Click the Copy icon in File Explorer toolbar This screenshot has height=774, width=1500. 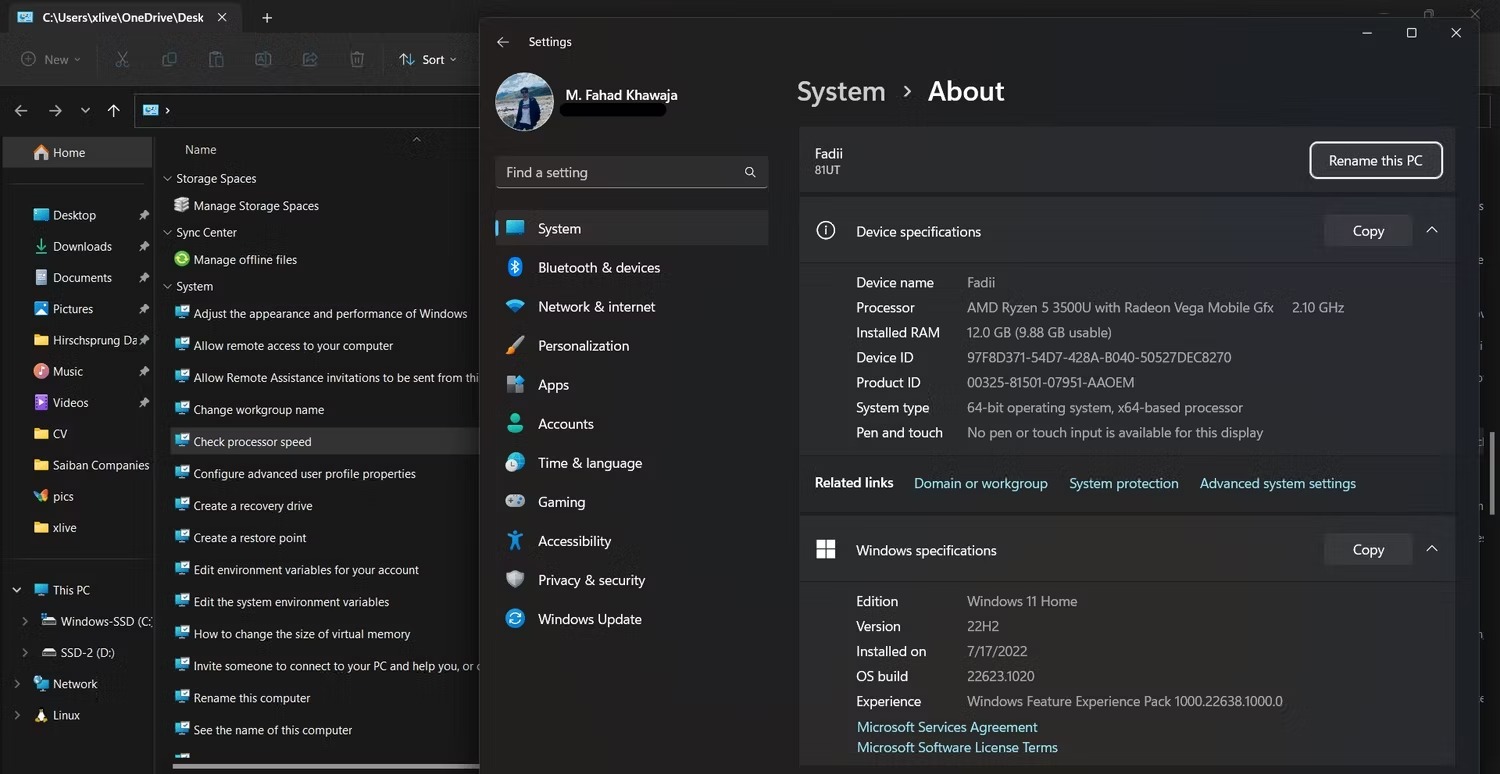pyautogui.click(x=169, y=60)
